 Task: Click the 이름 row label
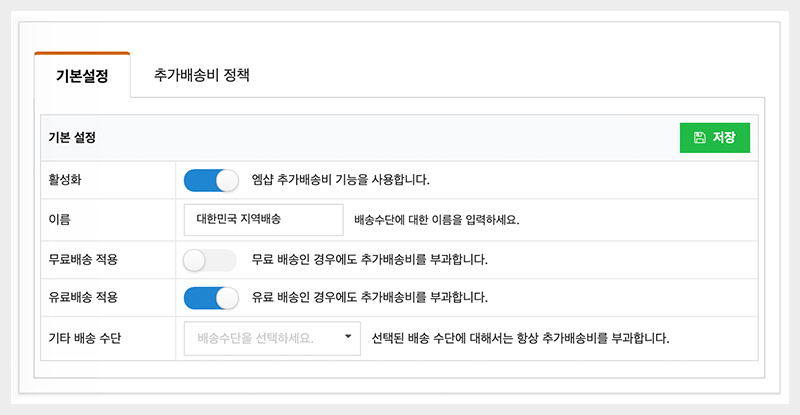59,220
